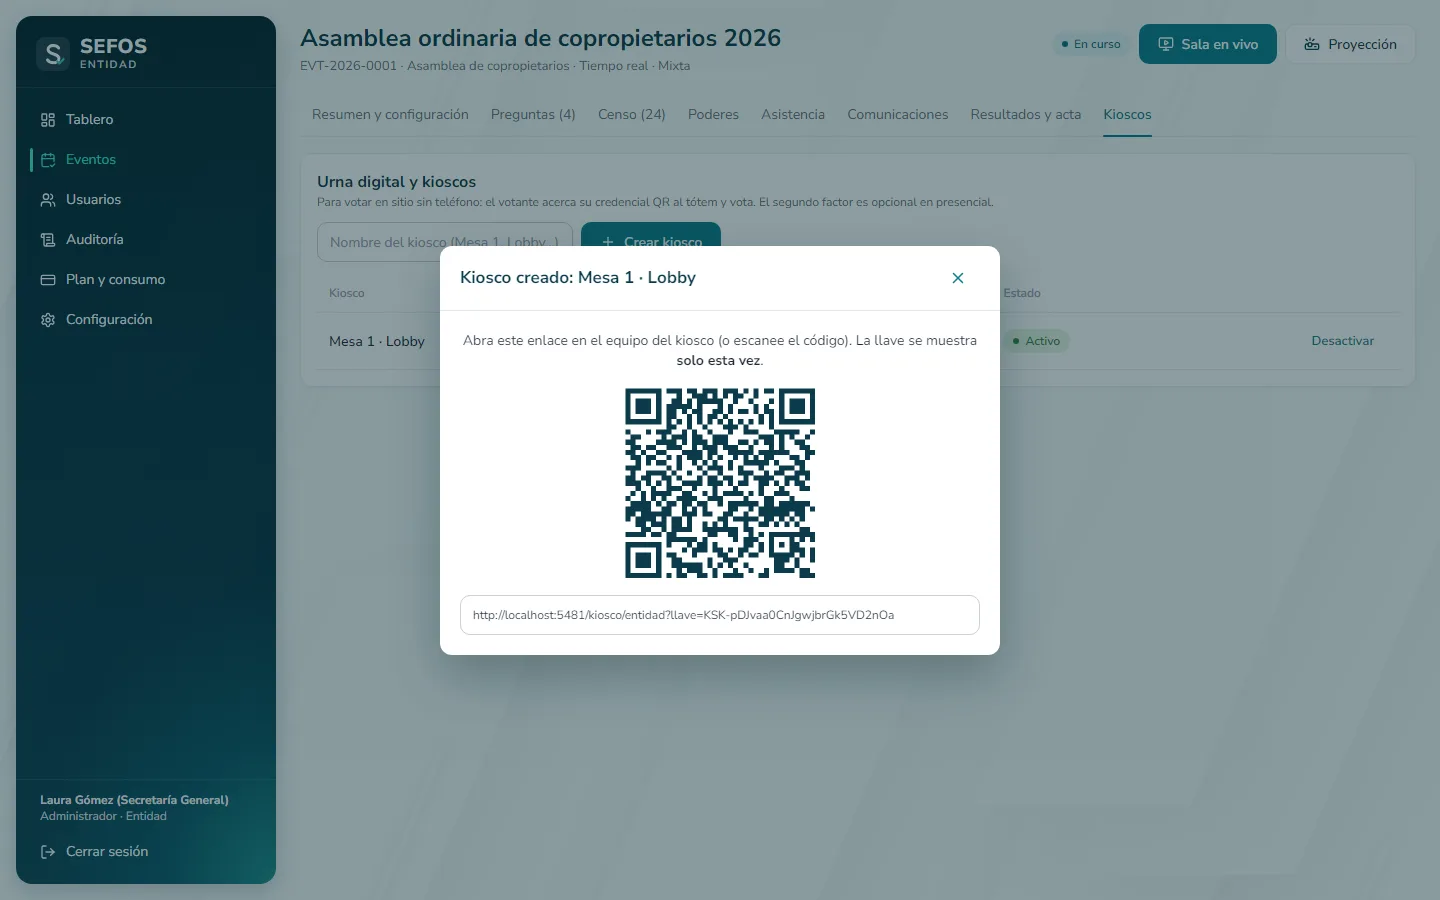Screen dimensions: 1440x900
Task: Switch to the Censo (24) tab
Action: pos(632,115)
